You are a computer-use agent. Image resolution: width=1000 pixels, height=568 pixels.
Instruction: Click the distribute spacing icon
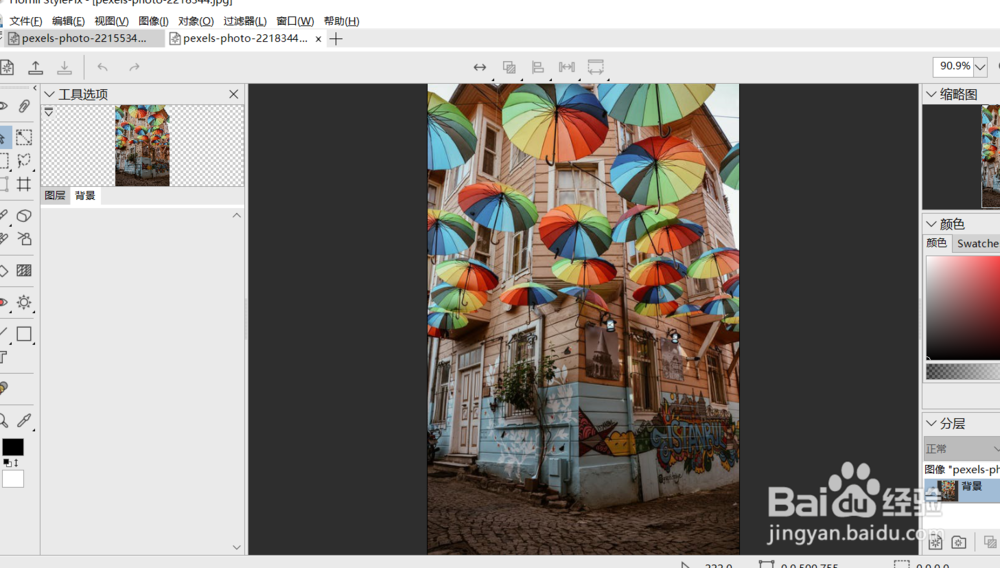(566, 67)
